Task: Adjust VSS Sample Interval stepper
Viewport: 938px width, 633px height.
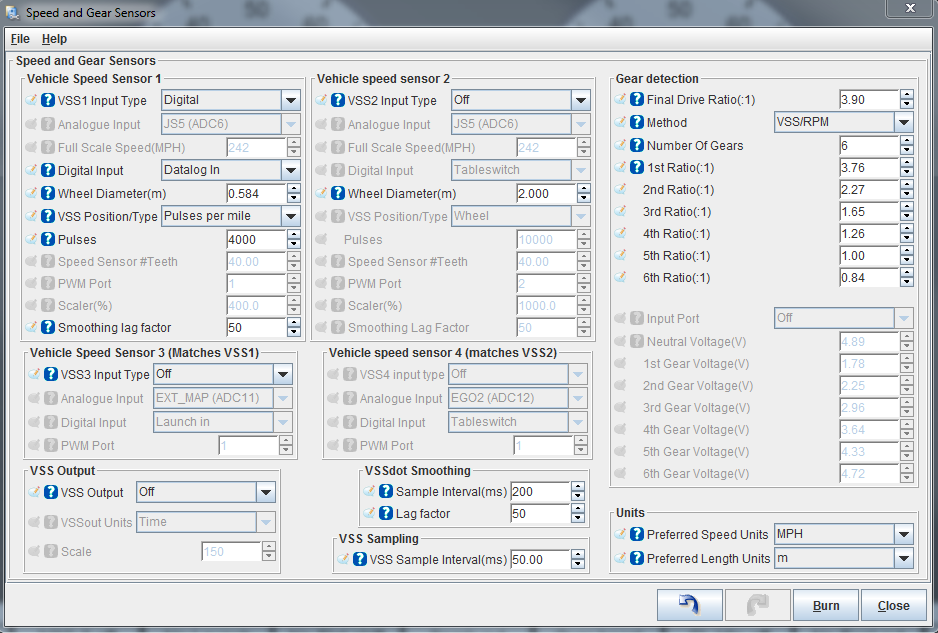Action: tap(577, 560)
